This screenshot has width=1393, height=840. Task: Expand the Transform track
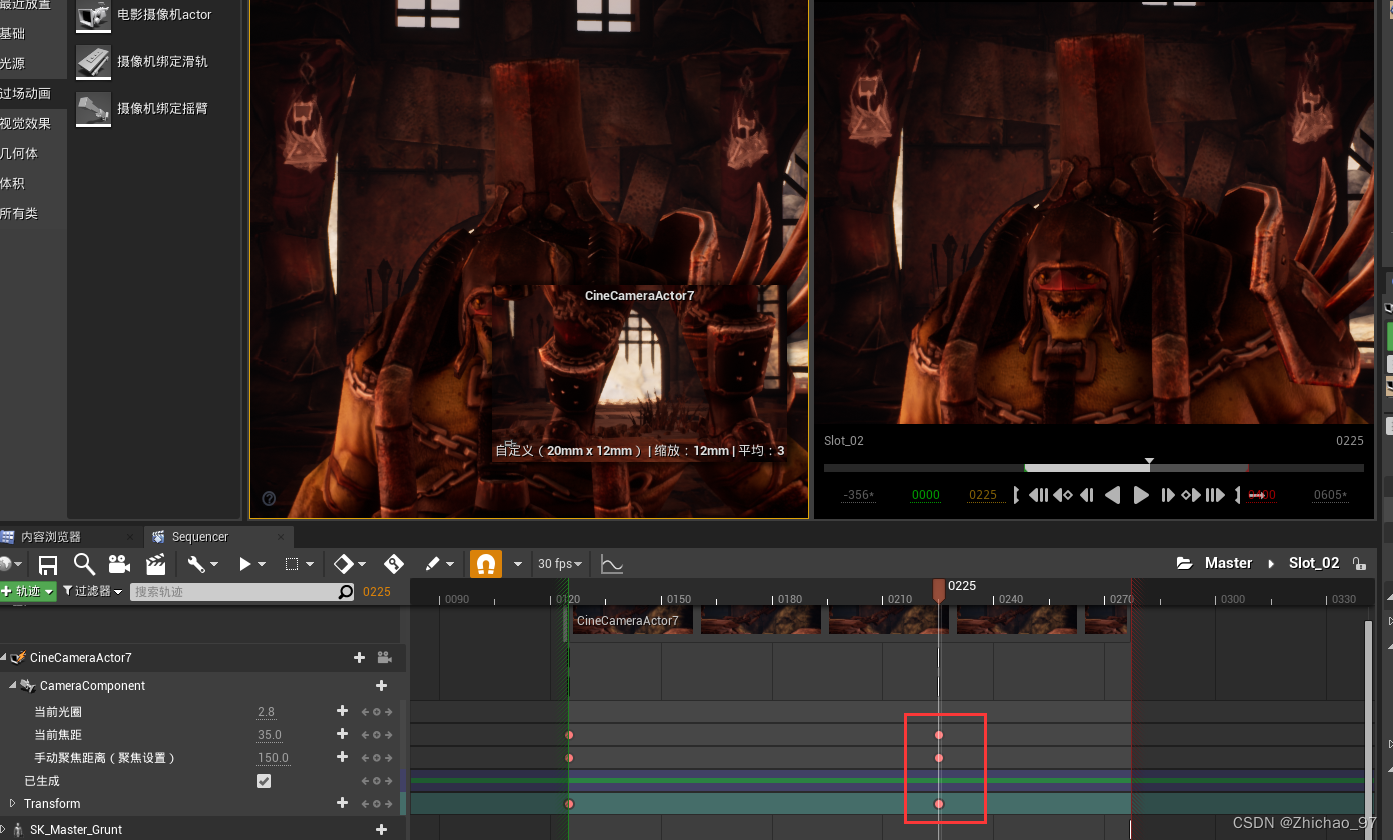point(13,803)
